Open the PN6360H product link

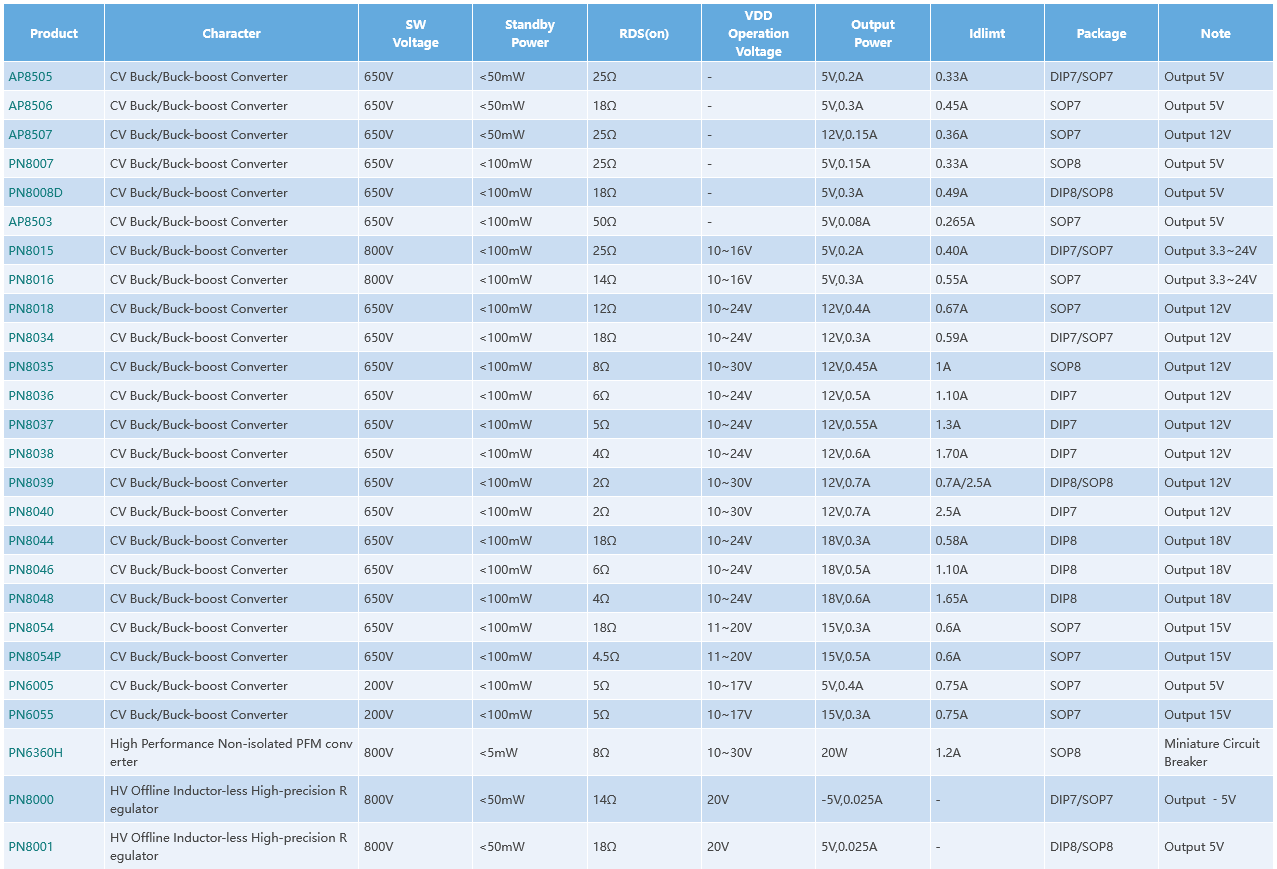tap(35, 753)
